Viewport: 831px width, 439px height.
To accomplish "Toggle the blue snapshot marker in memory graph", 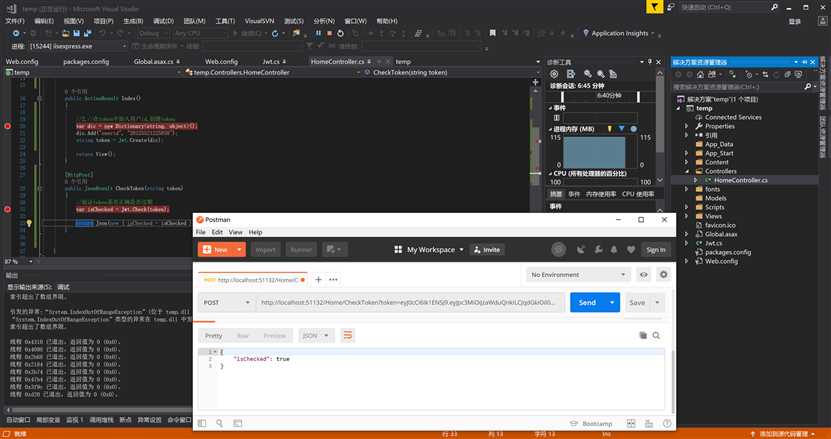I will click(622, 129).
